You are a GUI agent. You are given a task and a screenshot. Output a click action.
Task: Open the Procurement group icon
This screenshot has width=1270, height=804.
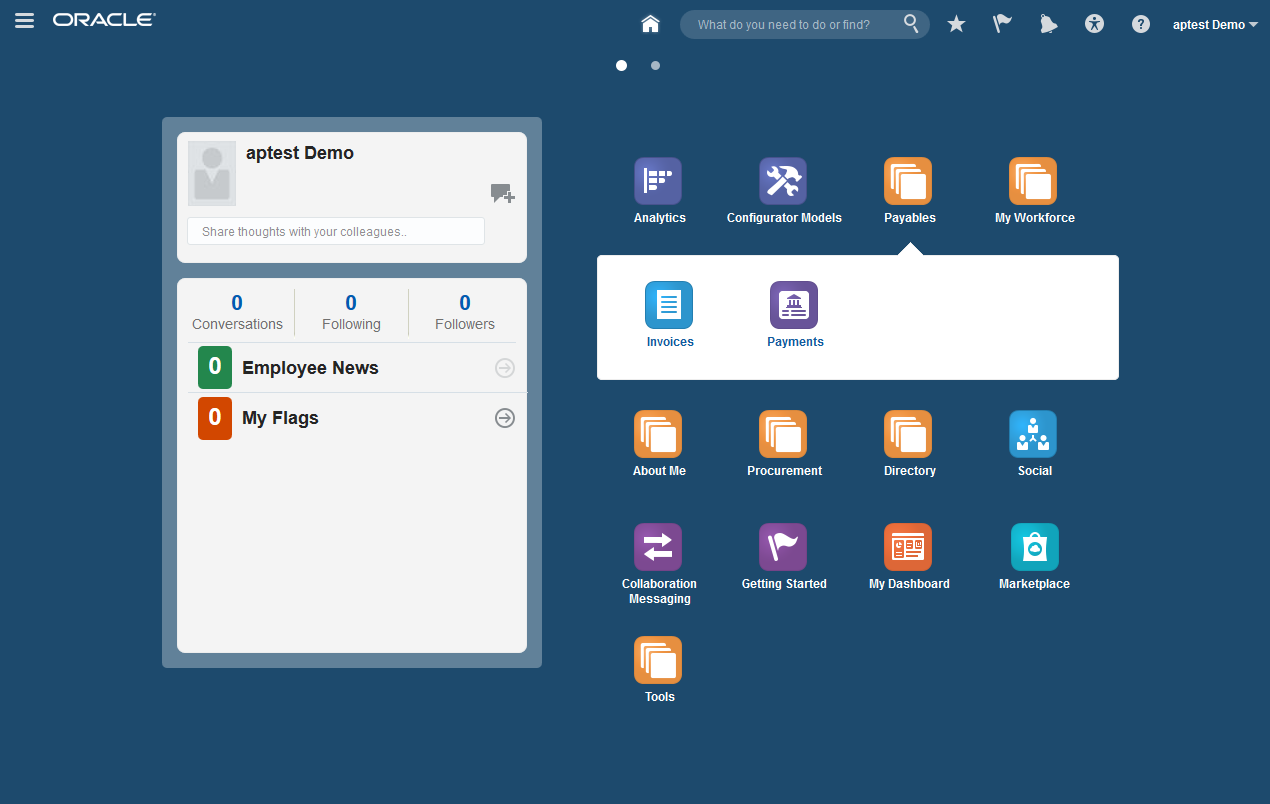783,434
